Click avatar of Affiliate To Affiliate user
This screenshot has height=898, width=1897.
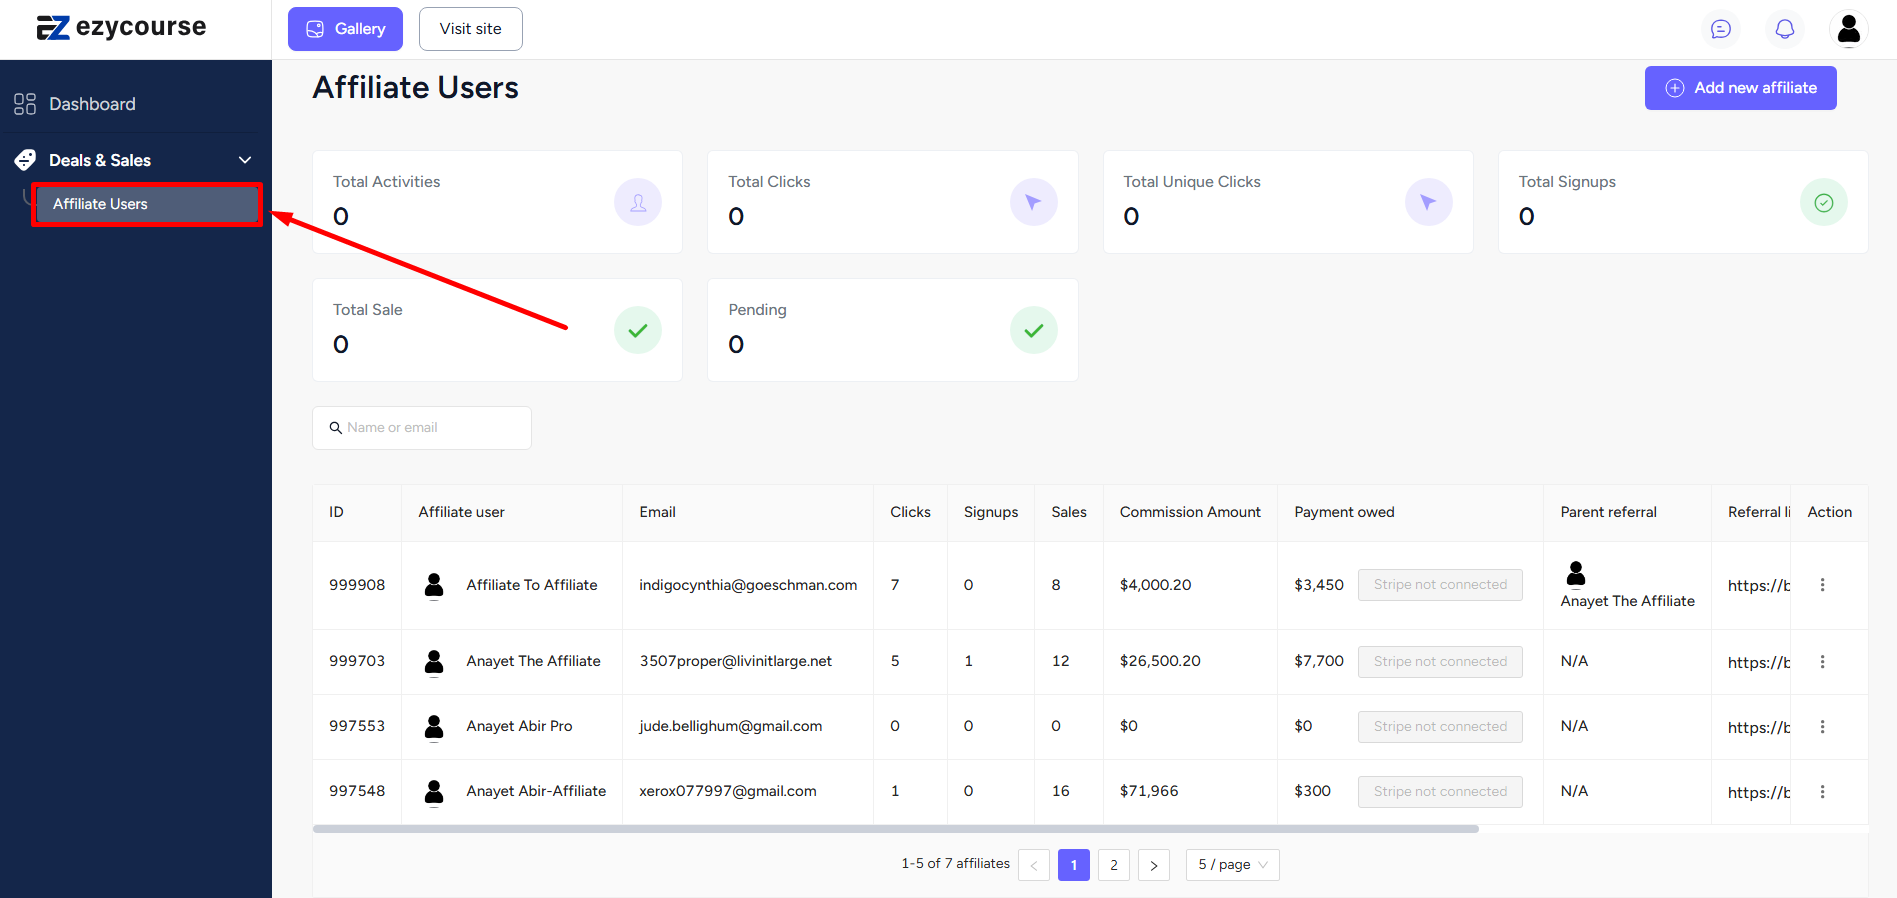(434, 585)
